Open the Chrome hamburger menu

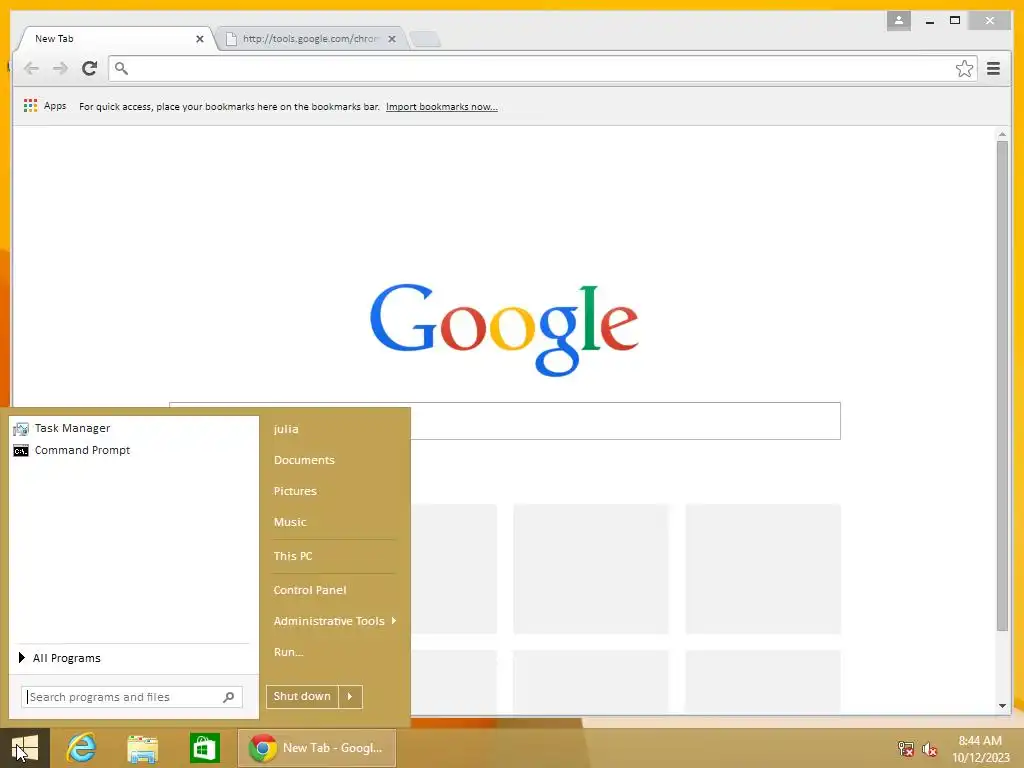click(x=993, y=69)
